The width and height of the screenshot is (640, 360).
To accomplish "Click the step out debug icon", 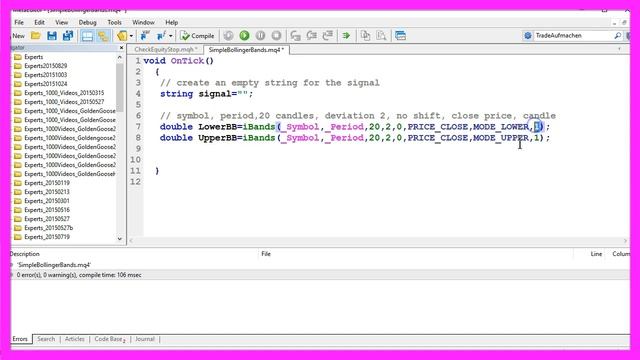I will [328, 36].
